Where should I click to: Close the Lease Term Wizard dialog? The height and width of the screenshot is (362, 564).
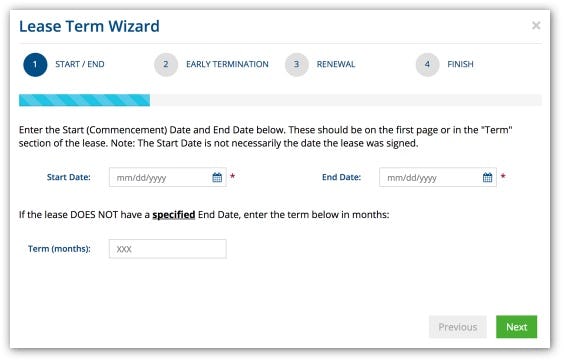click(536, 25)
